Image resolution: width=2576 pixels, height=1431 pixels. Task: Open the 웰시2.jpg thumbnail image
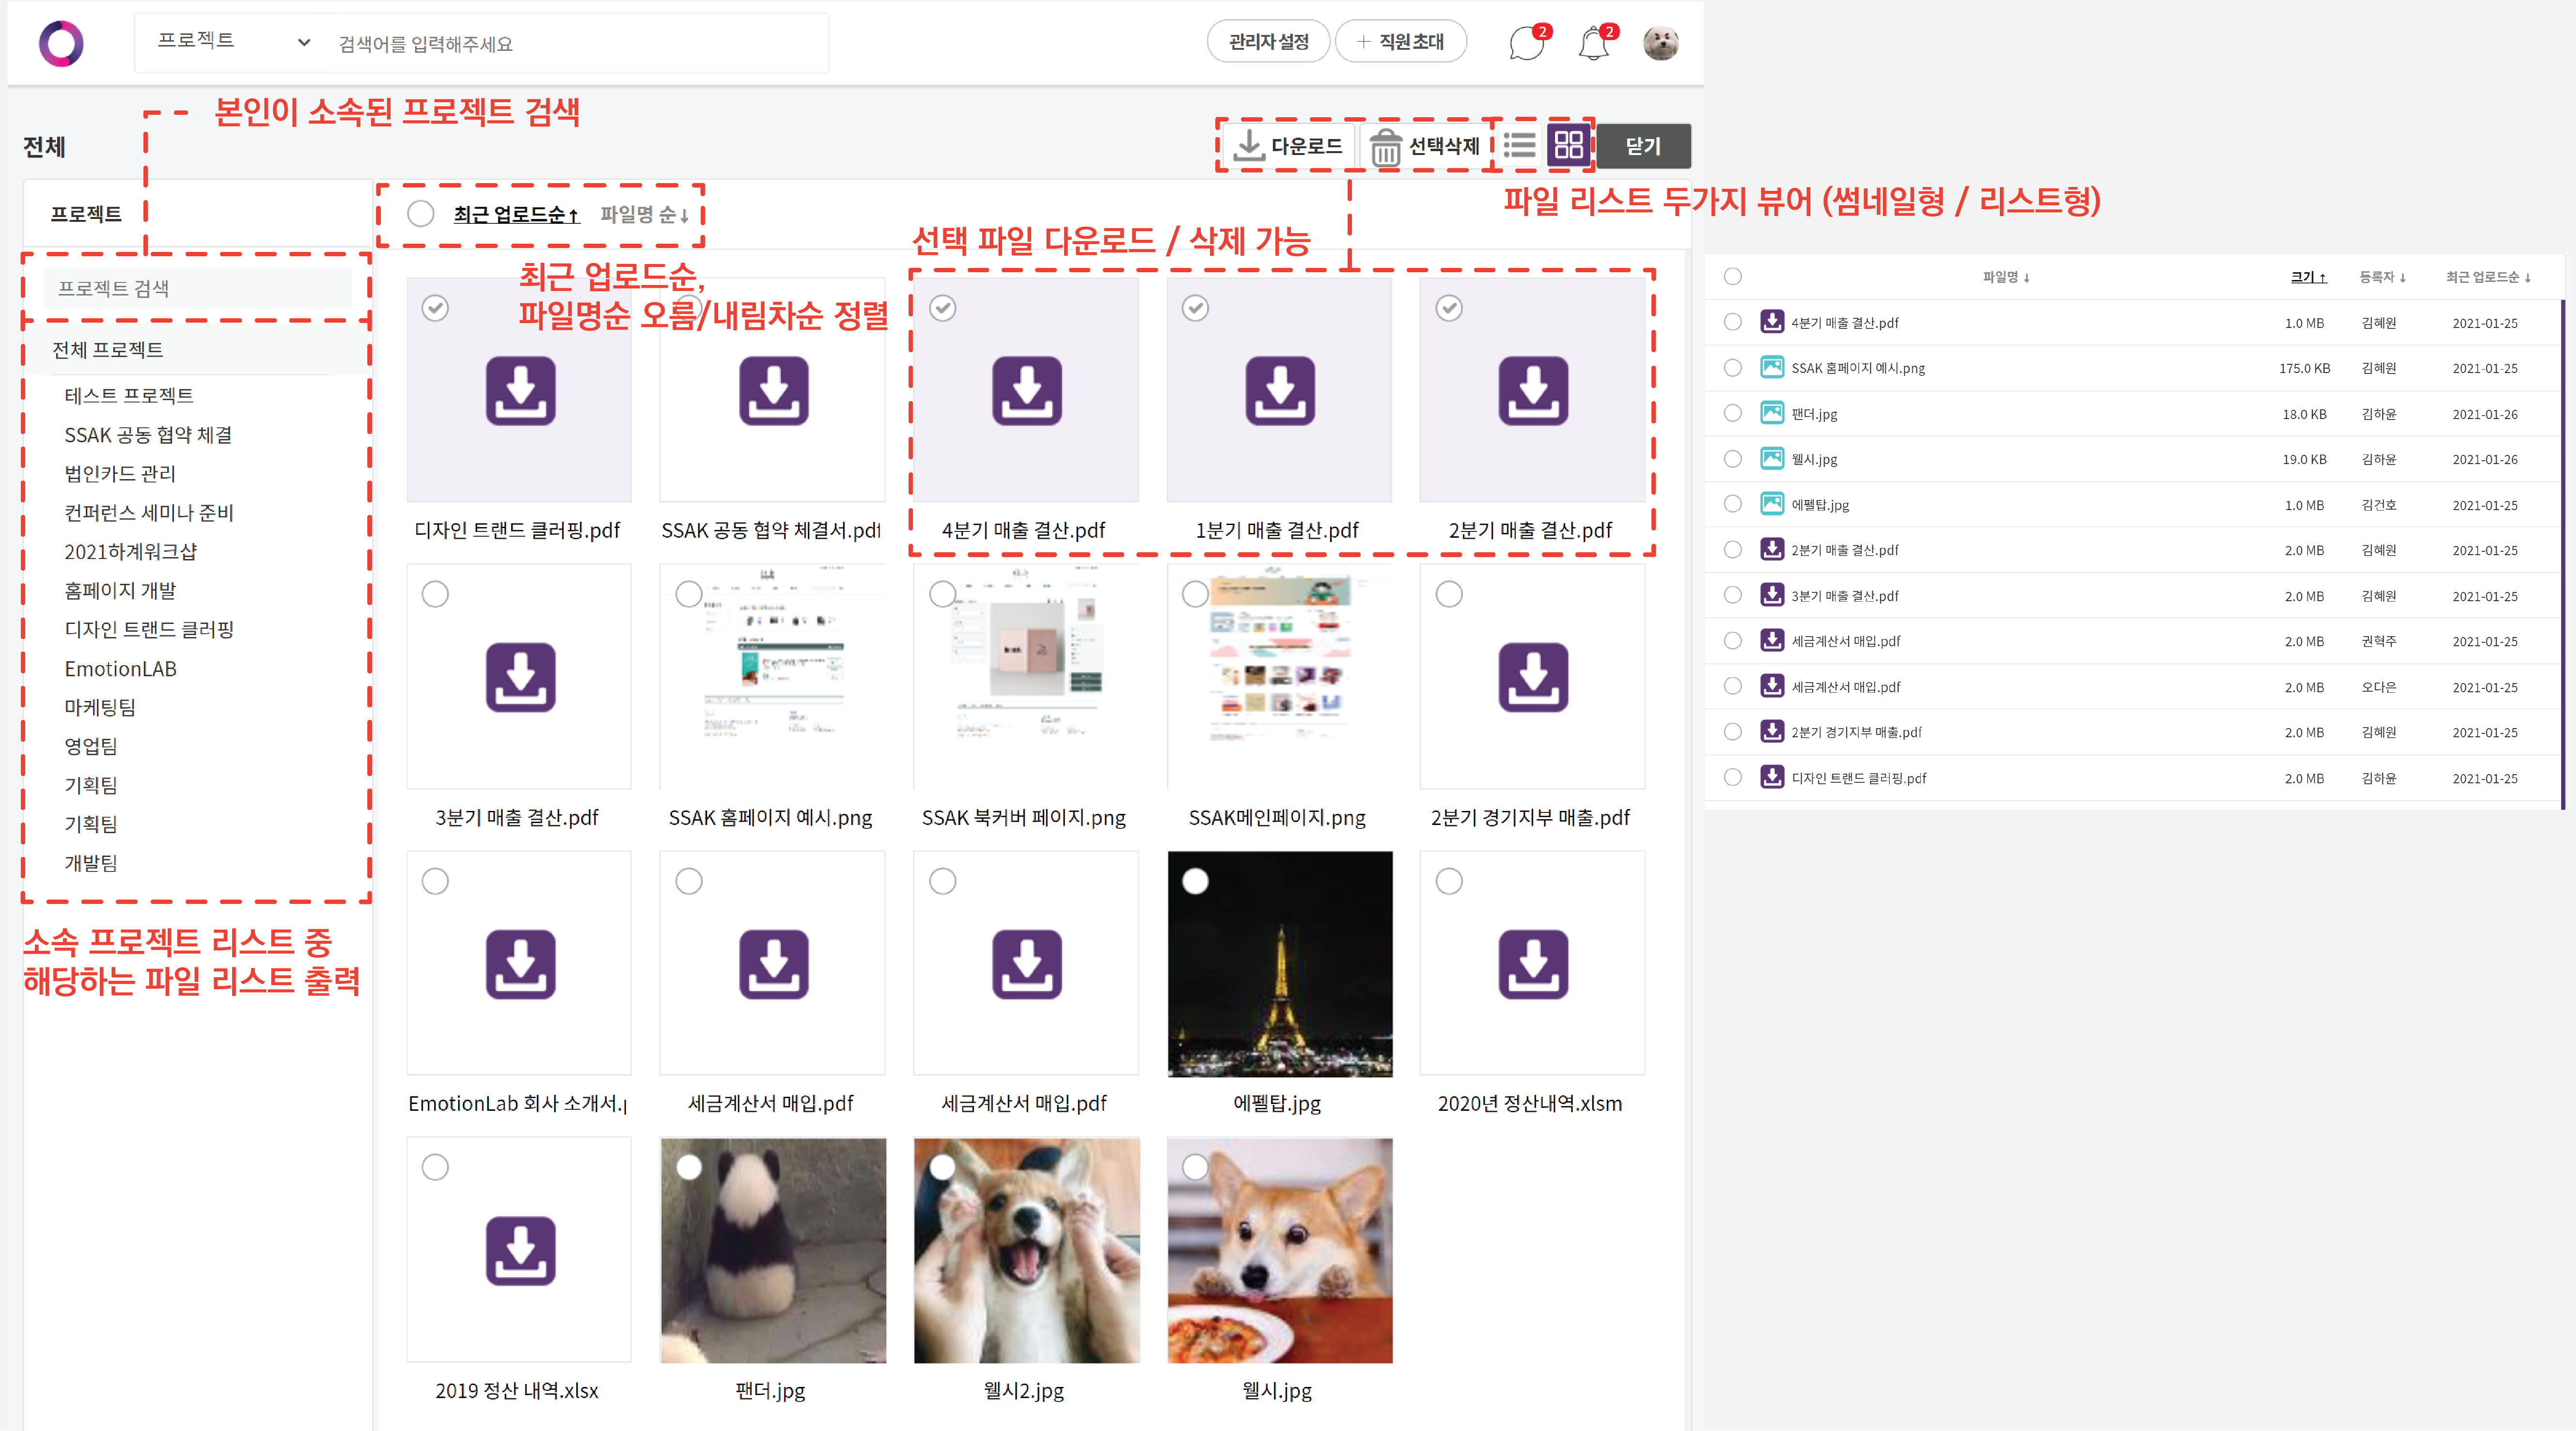1026,1250
